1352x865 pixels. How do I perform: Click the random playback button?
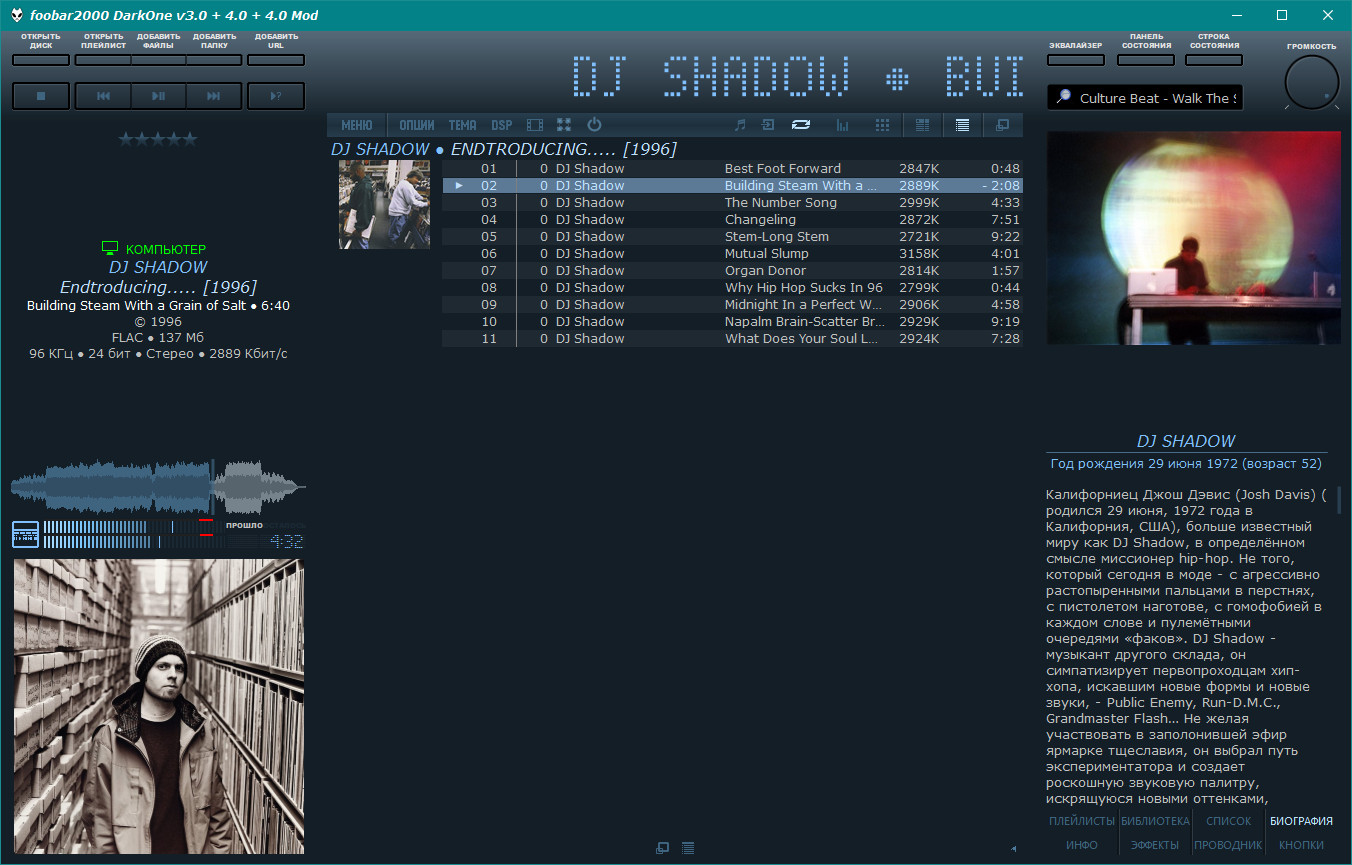coord(276,96)
